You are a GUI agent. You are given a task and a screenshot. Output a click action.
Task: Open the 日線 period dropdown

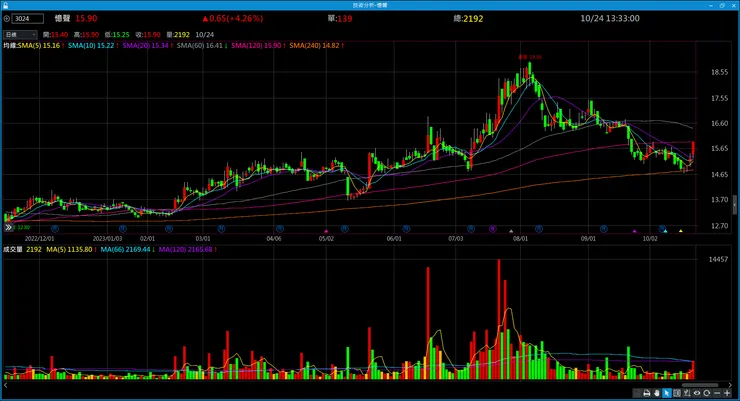tap(20, 34)
